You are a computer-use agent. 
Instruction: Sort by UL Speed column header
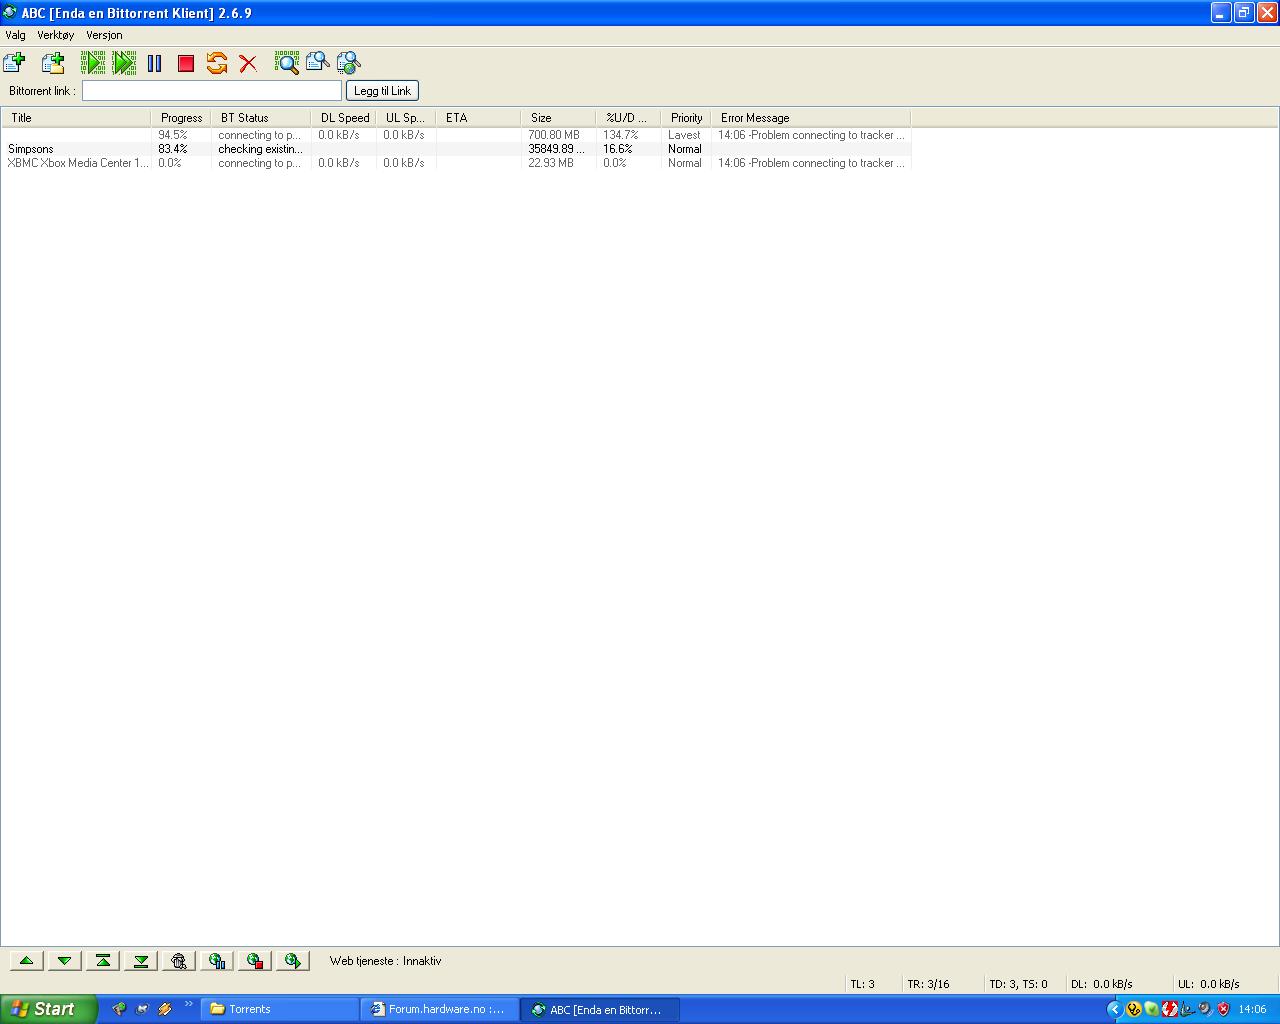pos(405,118)
